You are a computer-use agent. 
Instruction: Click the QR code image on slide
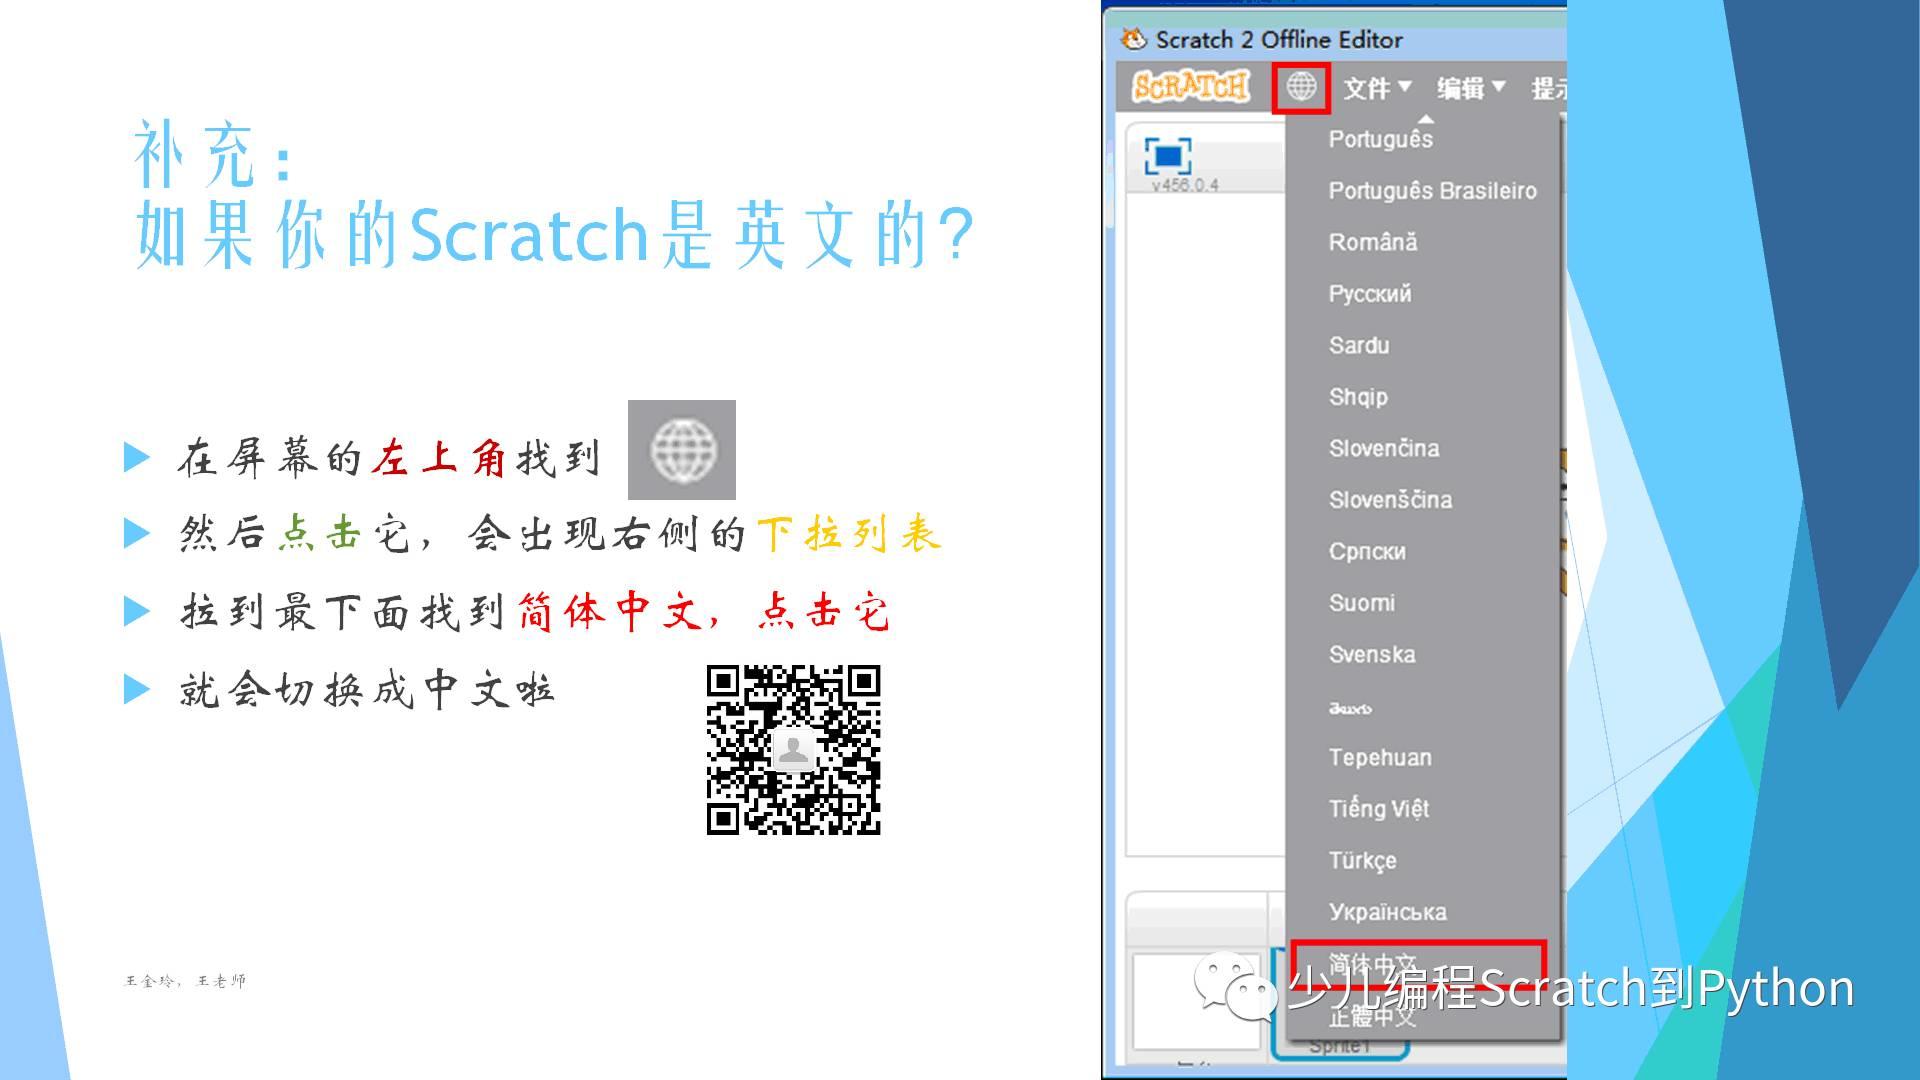point(793,750)
